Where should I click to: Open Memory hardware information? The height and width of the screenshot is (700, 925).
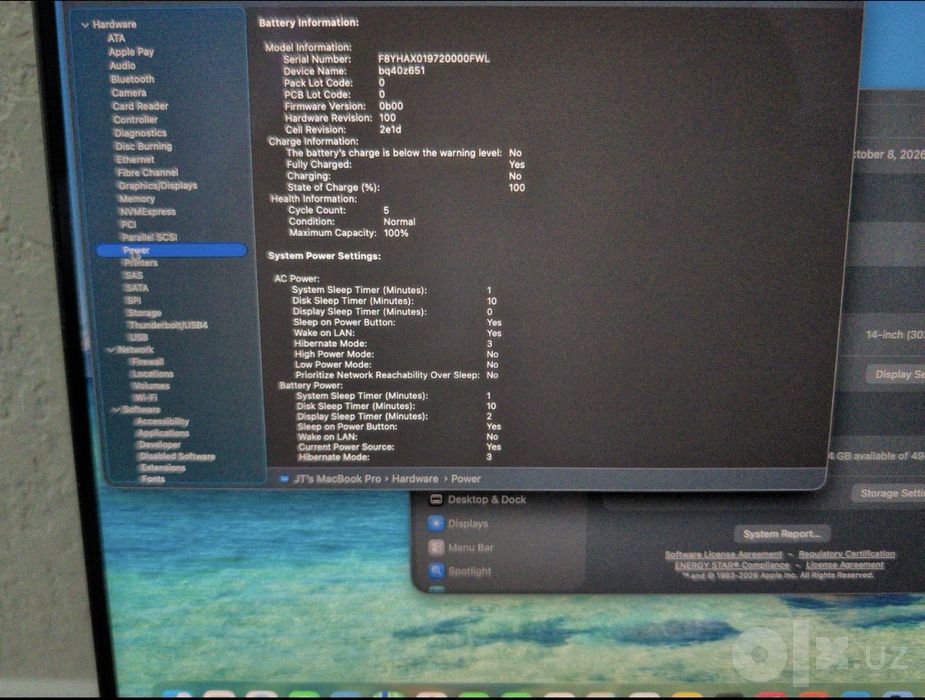137,199
